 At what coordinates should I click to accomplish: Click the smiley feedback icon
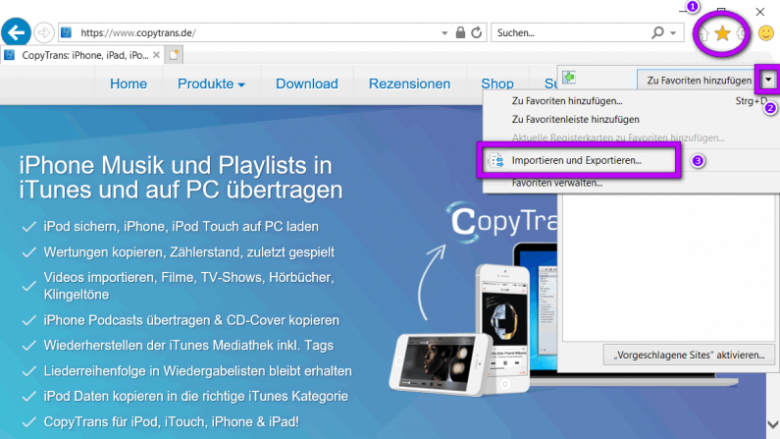pyautogui.click(x=766, y=33)
